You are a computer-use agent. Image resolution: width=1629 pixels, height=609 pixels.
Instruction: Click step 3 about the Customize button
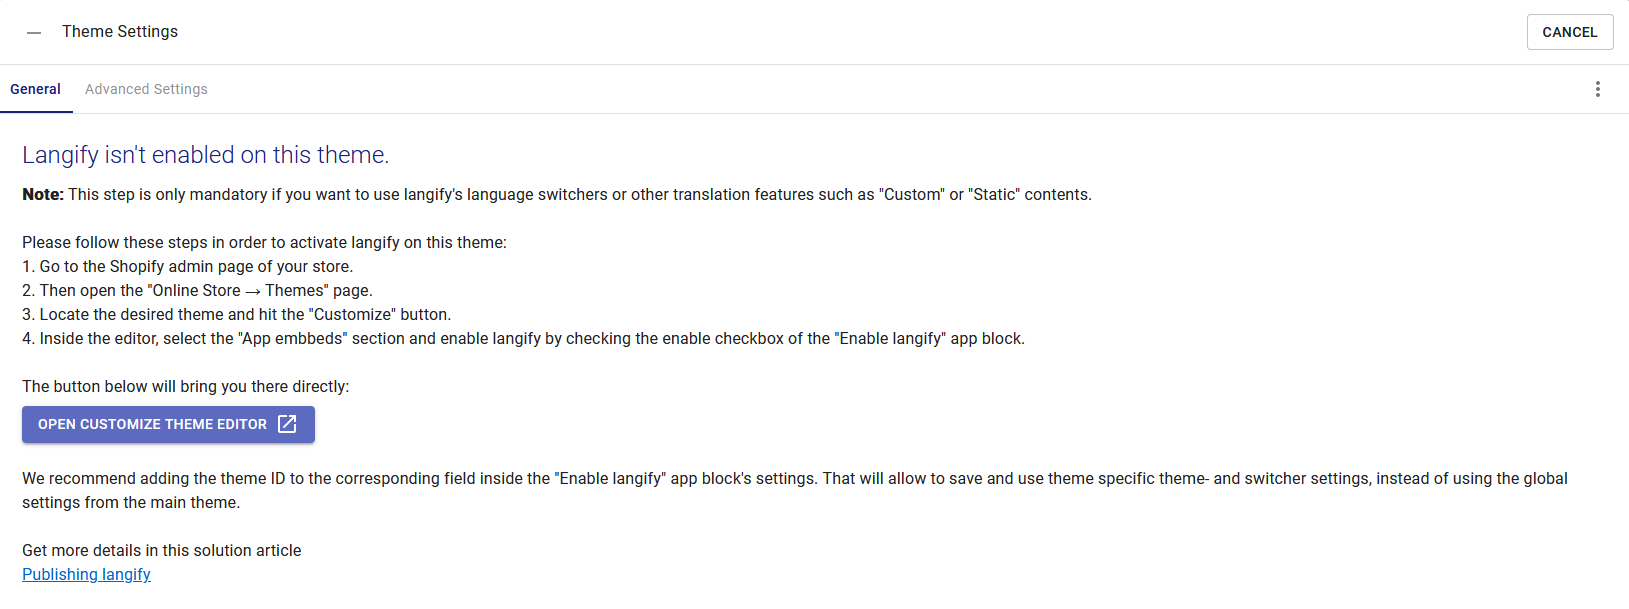237,314
